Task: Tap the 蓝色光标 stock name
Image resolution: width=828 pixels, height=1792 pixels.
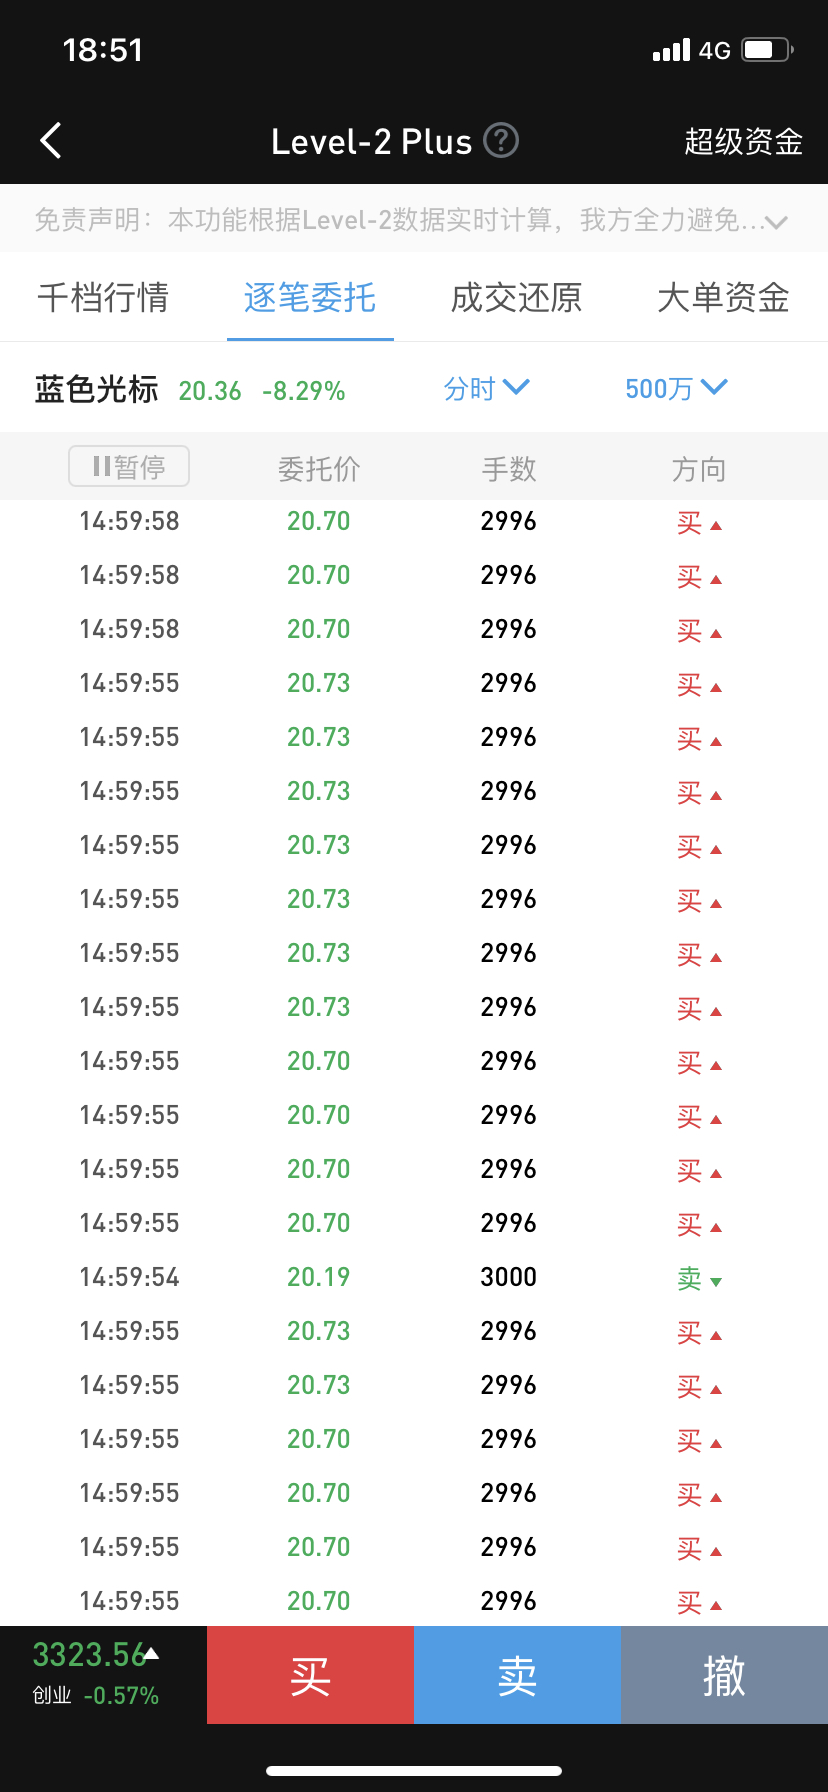Action: tap(96, 389)
